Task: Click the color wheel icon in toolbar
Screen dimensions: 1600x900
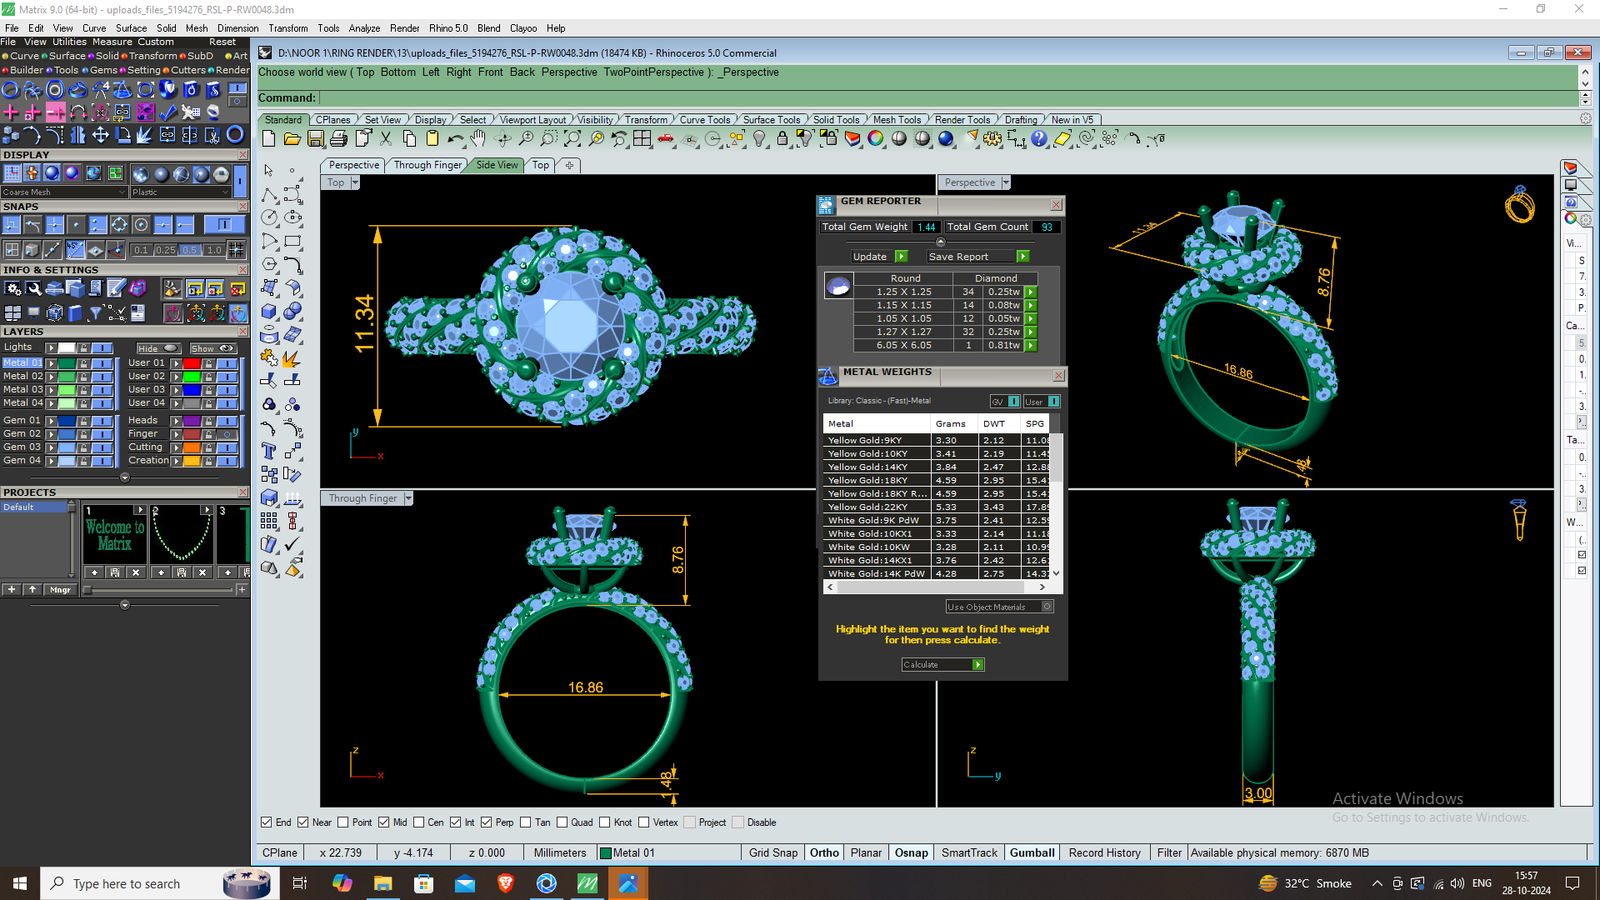Action: 876,139
